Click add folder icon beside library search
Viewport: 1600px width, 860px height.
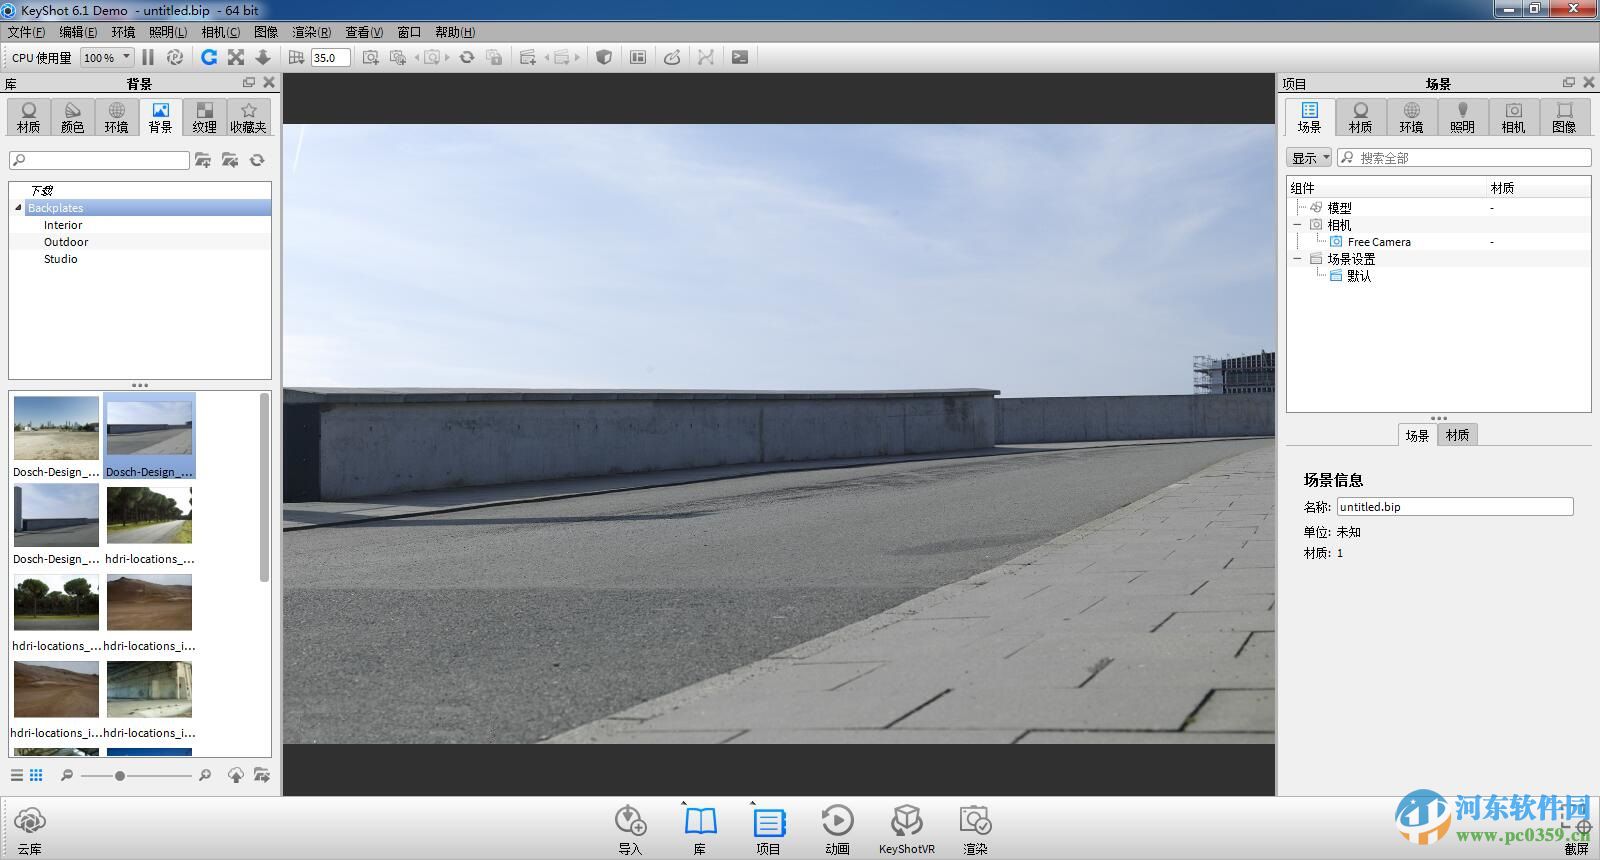203,160
